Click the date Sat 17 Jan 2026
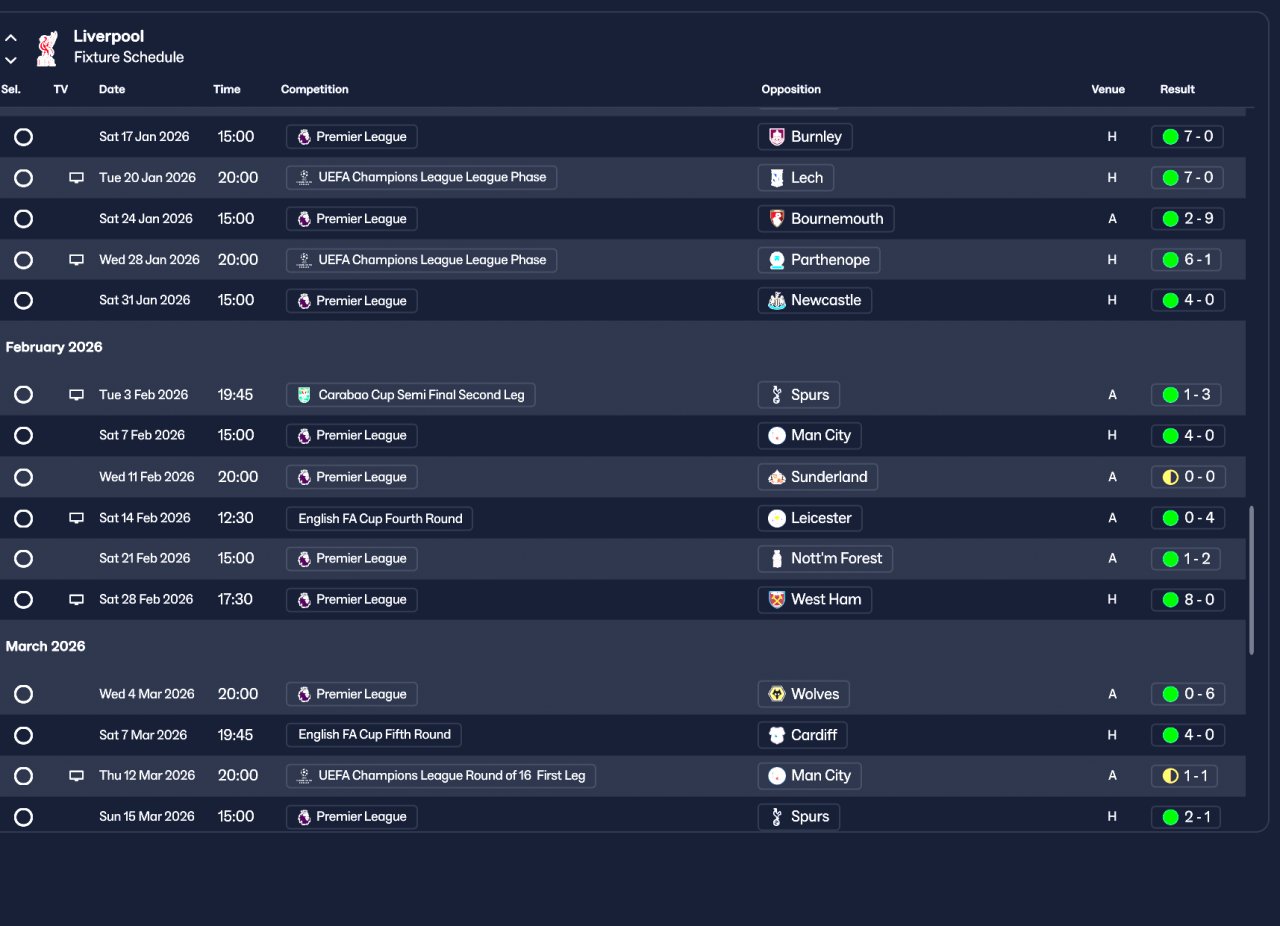 [144, 137]
